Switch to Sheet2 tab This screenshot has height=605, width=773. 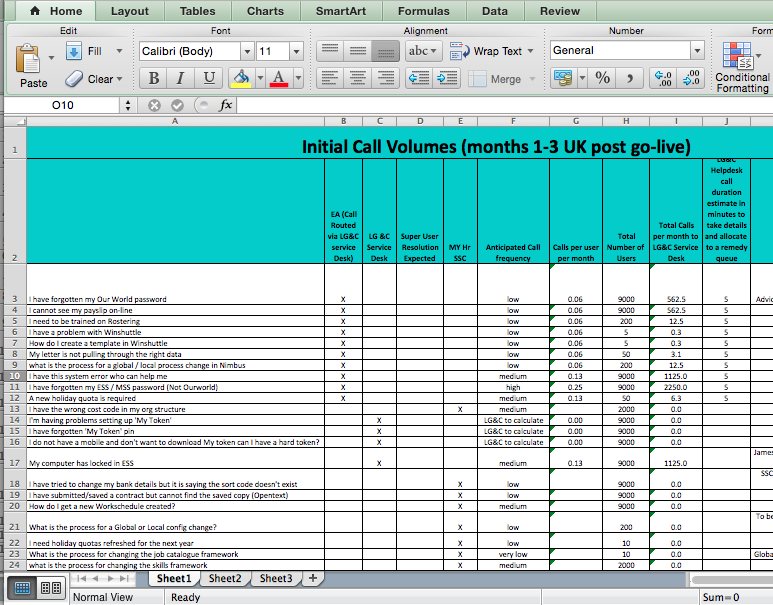point(225,578)
